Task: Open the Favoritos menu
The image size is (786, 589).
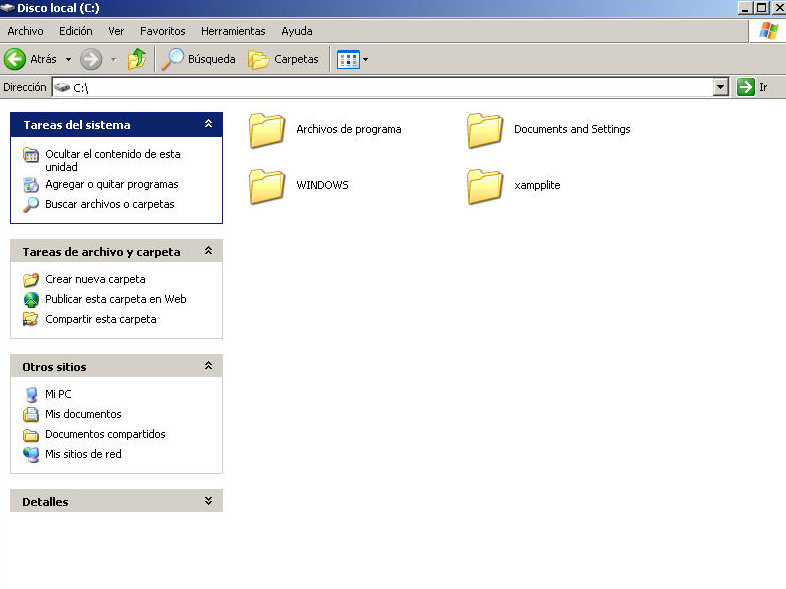Action: click(x=162, y=31)
